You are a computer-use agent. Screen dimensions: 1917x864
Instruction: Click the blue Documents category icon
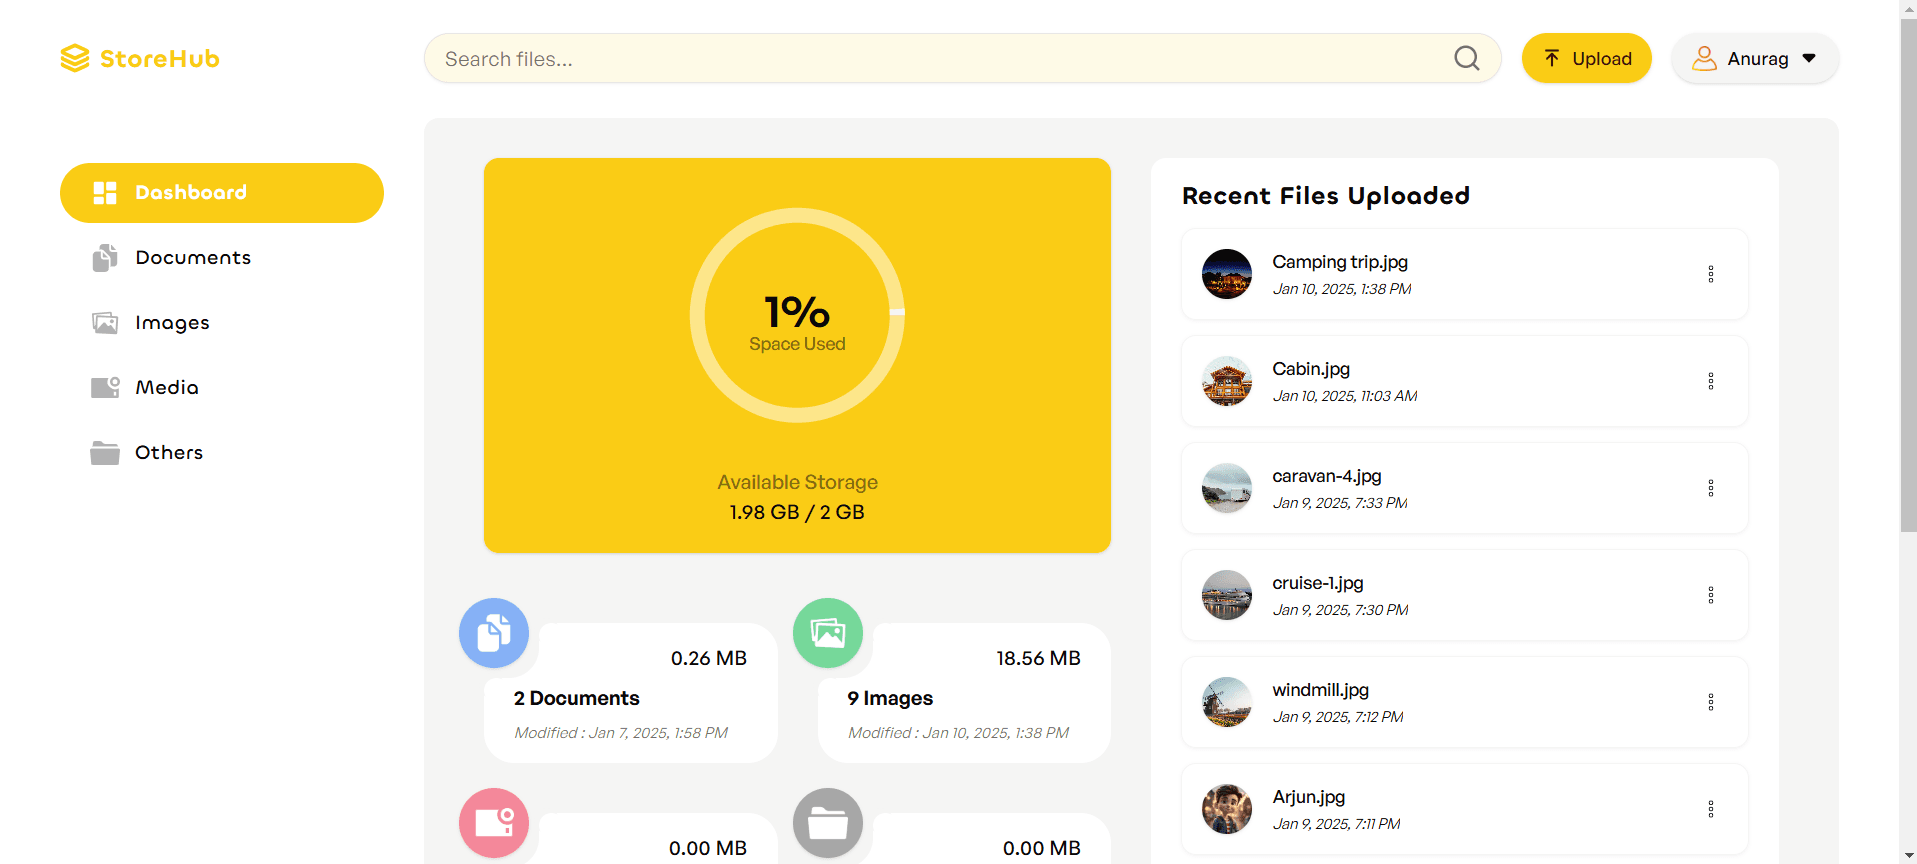point(494,633)
